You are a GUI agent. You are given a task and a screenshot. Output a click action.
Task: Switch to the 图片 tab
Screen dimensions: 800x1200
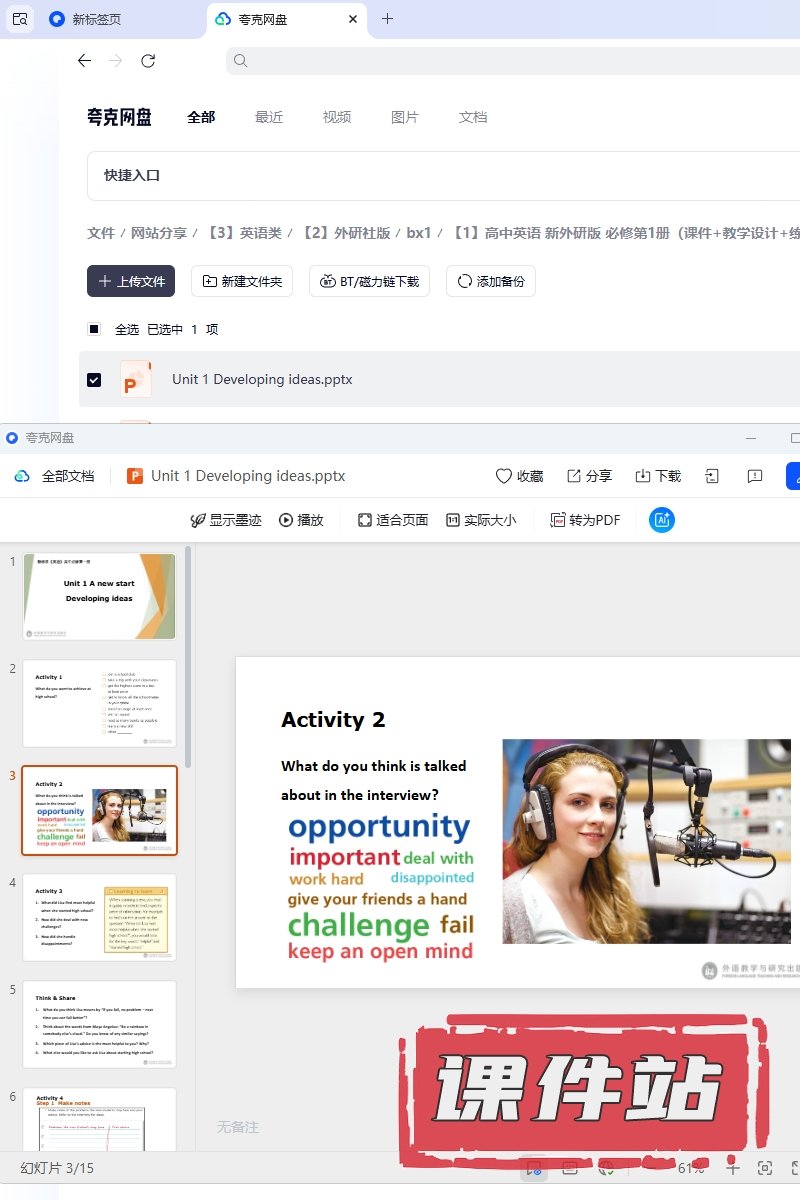[x=405, y=117]
